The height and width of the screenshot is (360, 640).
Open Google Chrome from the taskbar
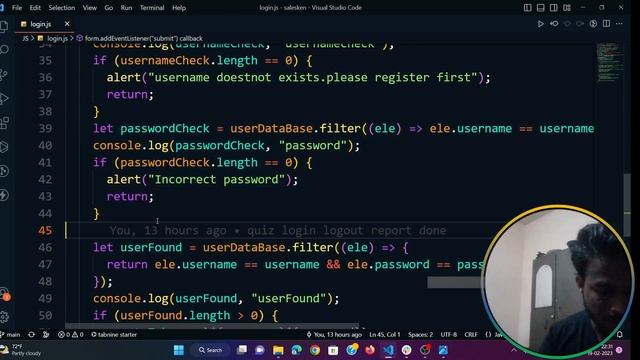[x=315, y=350]
